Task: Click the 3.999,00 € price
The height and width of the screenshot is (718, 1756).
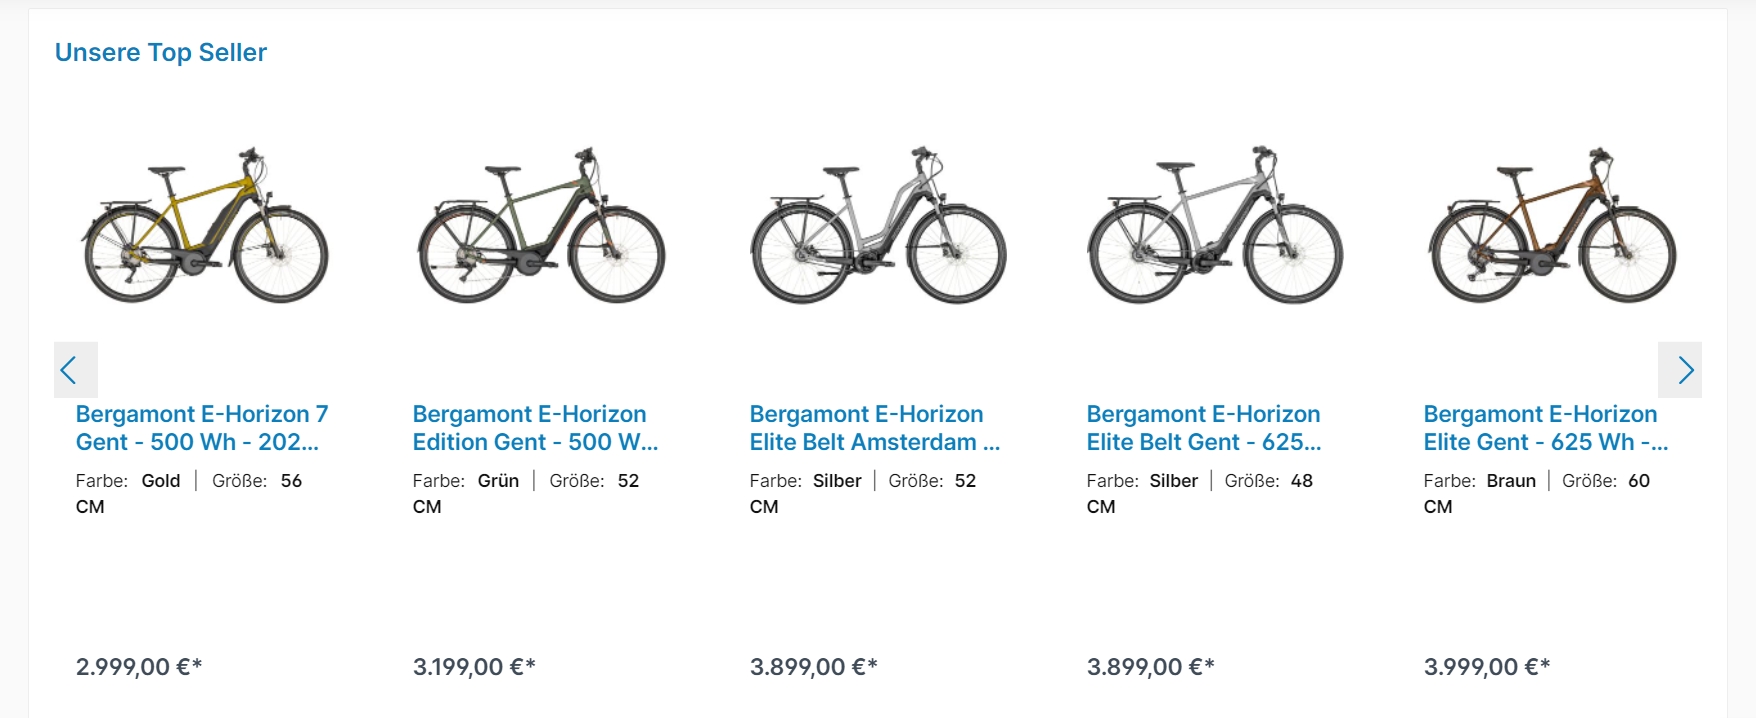Action: pos(1486,667)
